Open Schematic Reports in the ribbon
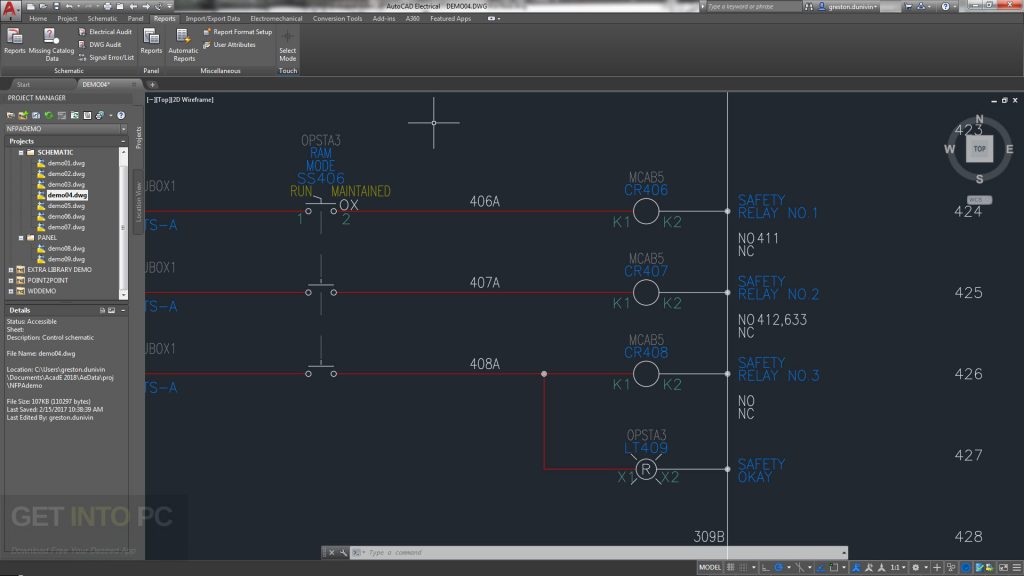This screenshot has height=576, width=1024. pyautogui.click(x=14, y=42)
